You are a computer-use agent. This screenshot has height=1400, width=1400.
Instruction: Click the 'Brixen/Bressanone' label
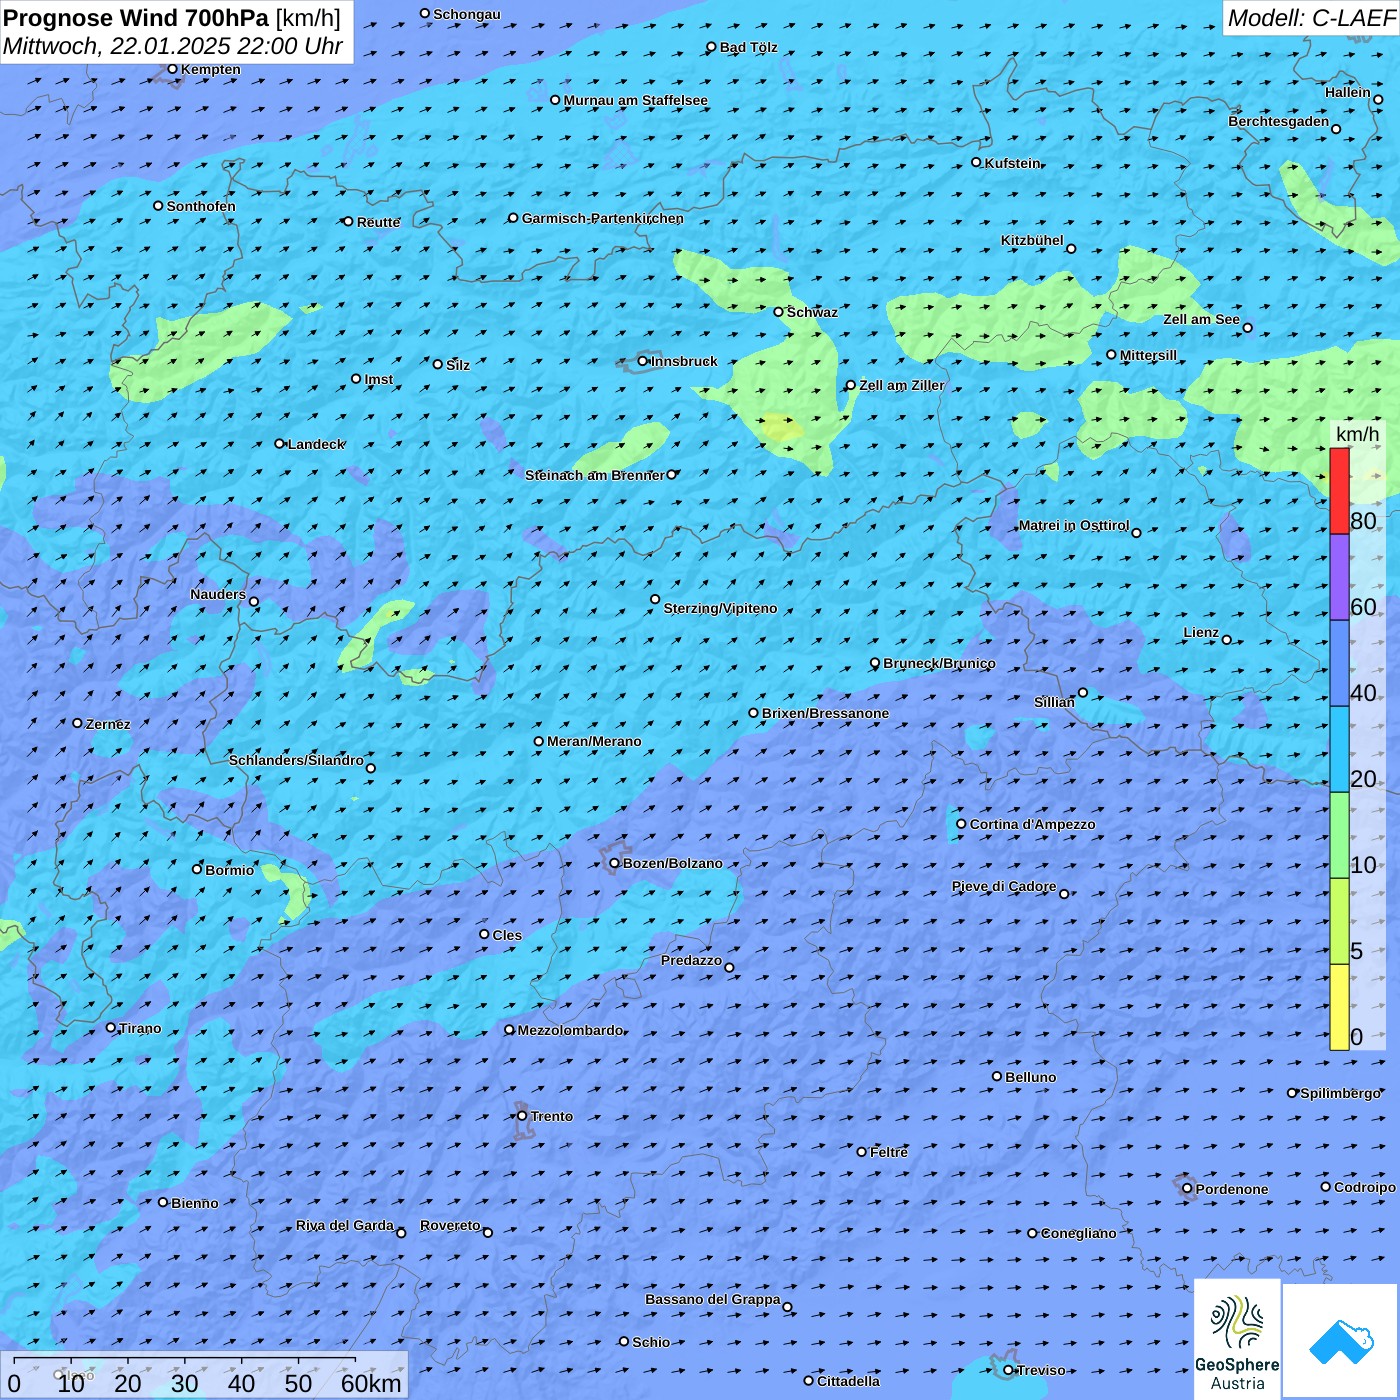point(825,713)
